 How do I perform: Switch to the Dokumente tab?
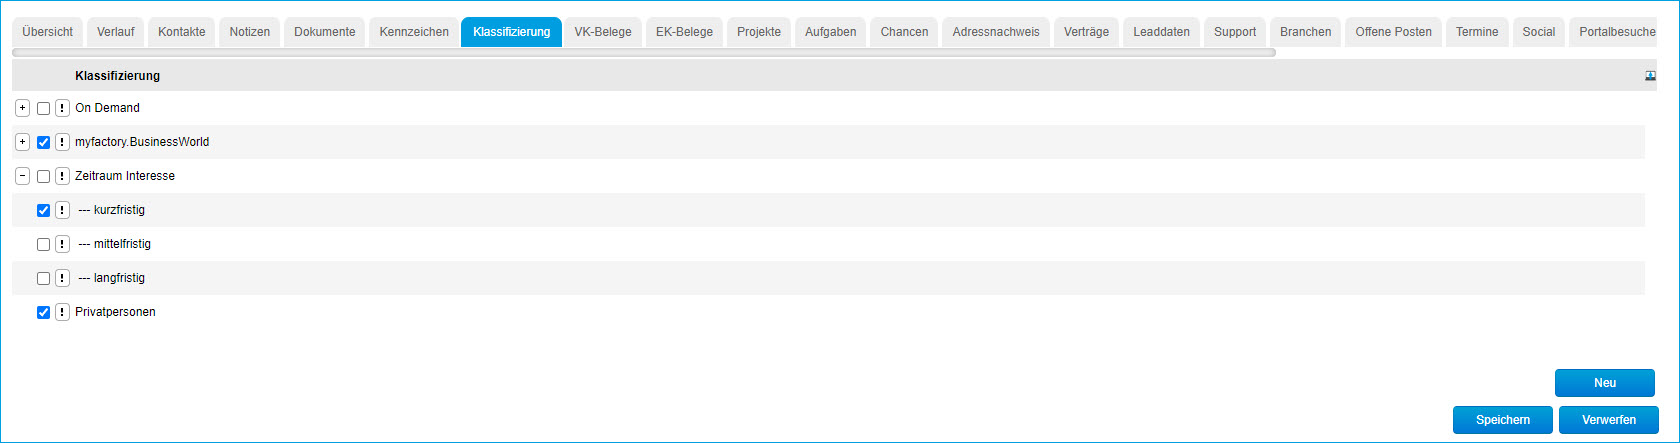click(325, 32)
